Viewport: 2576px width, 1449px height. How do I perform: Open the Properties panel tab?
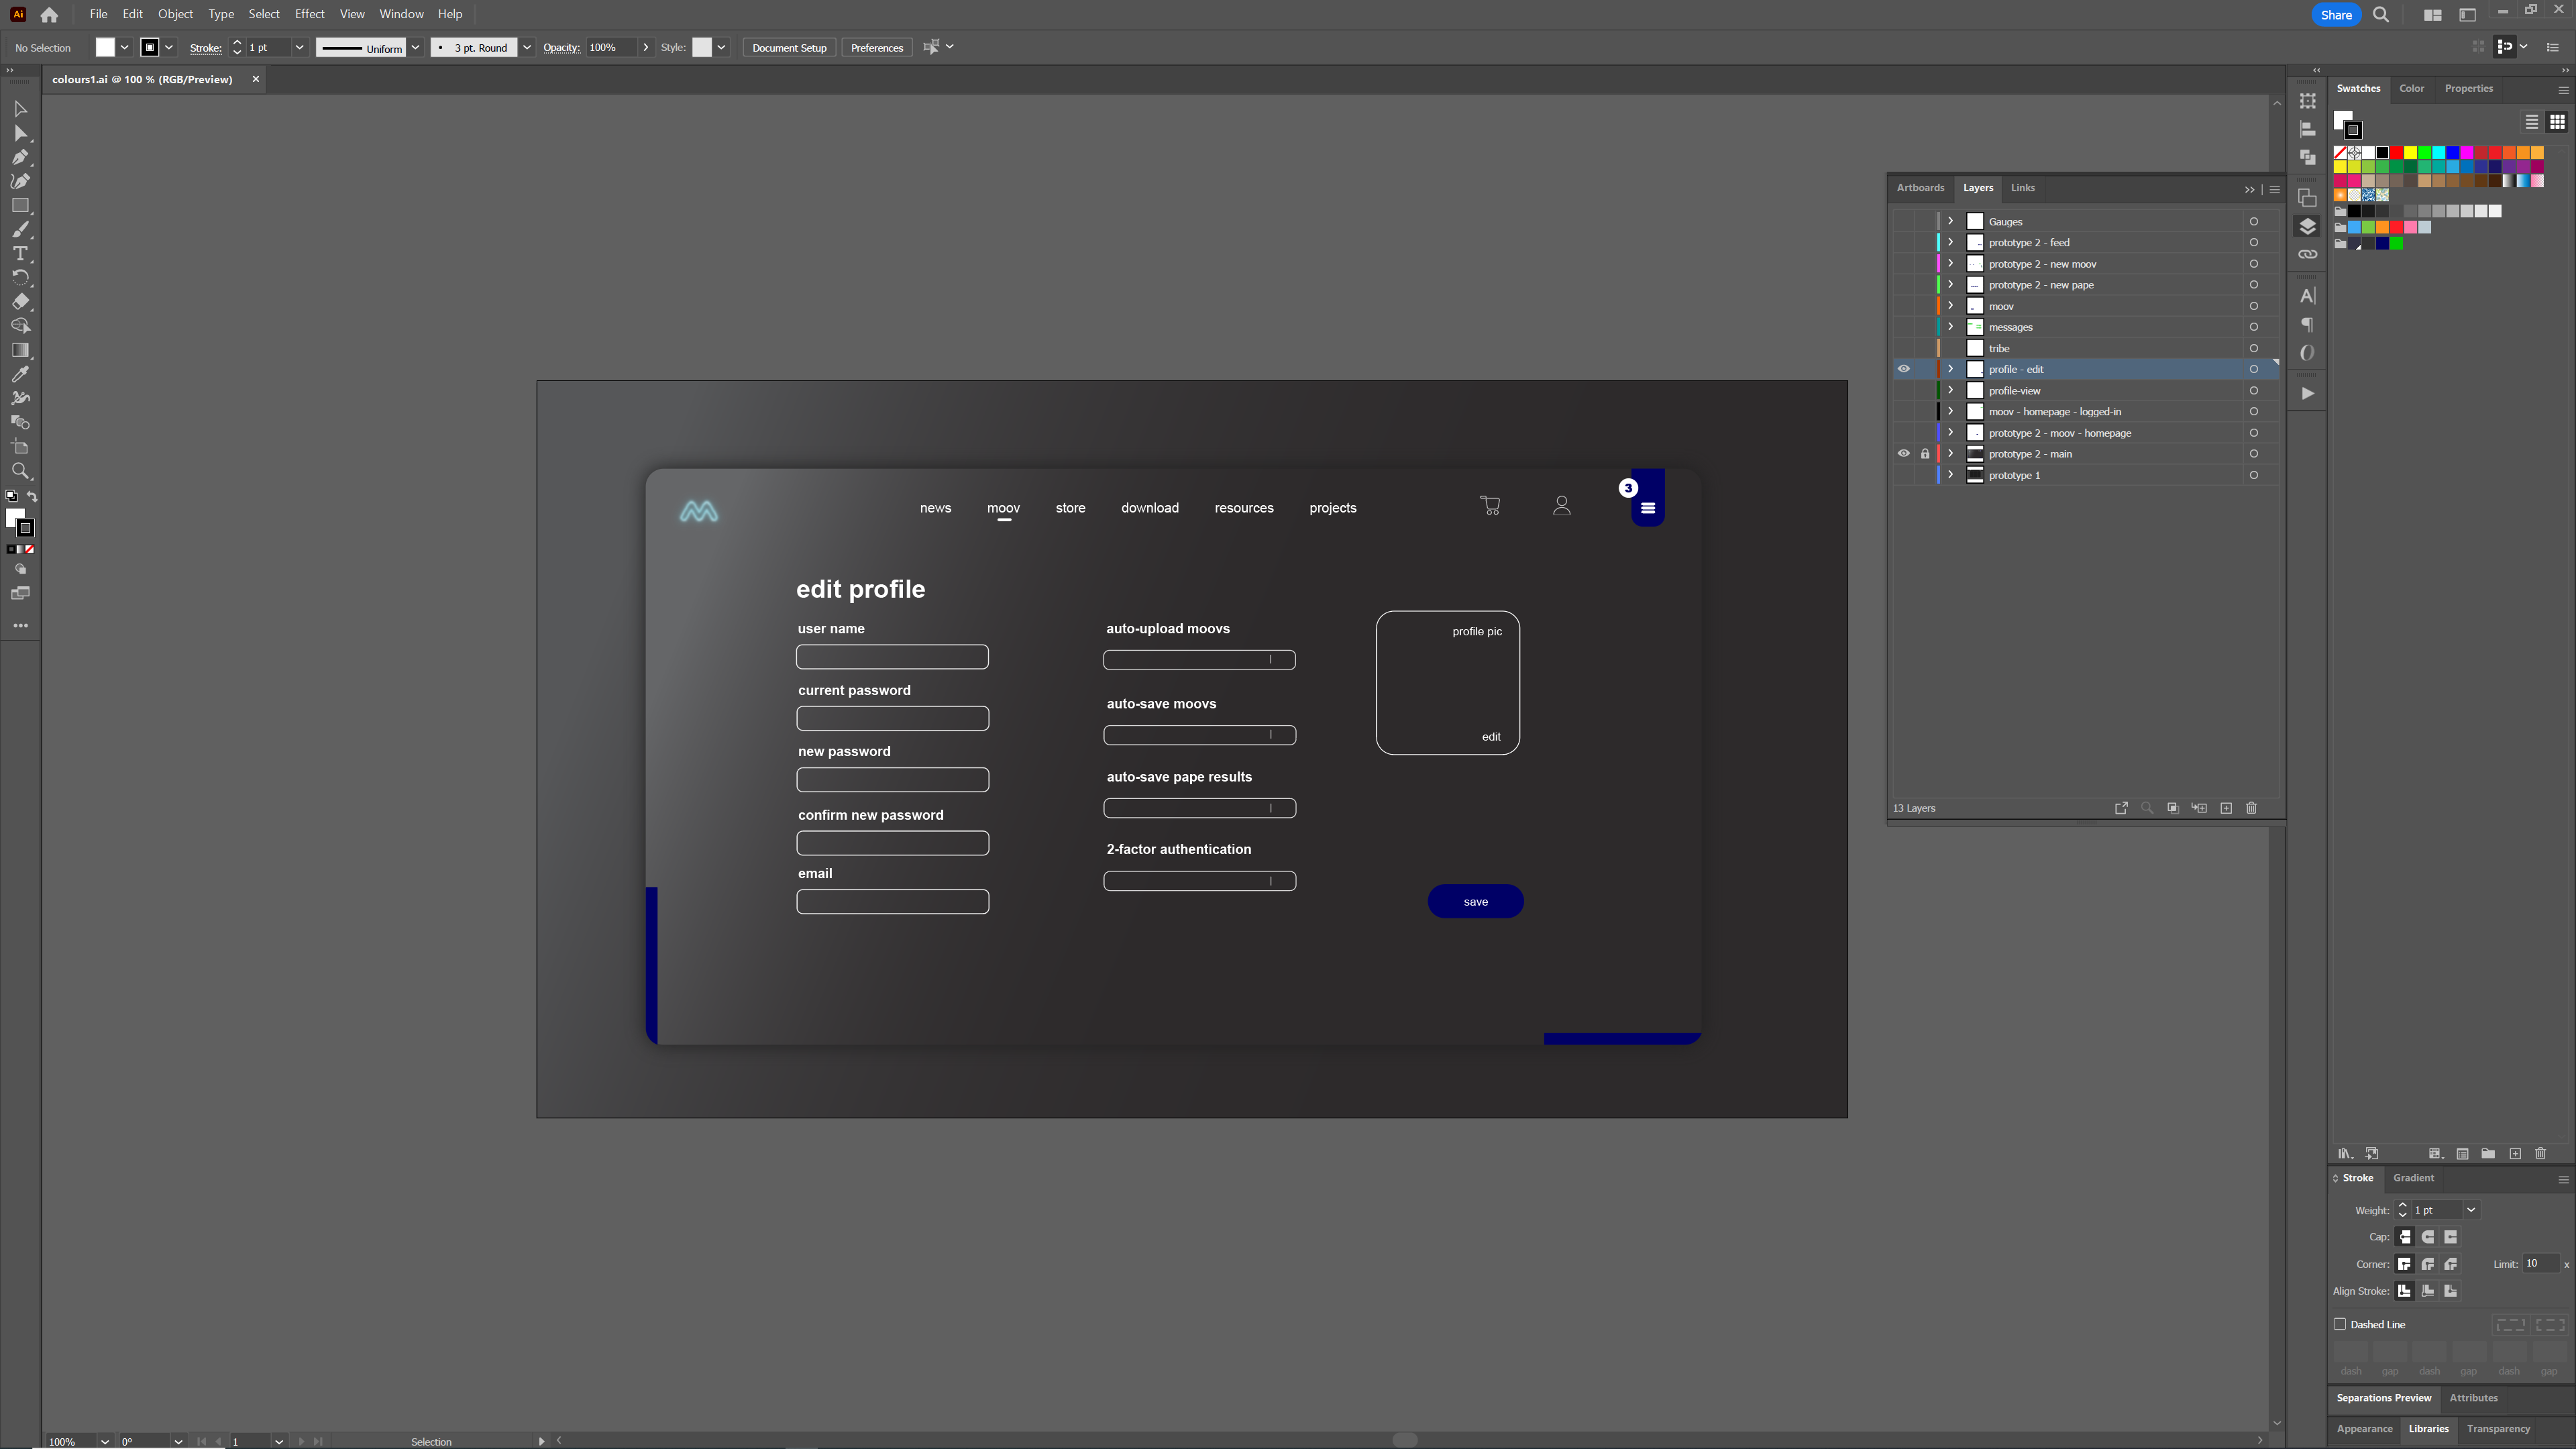2468,89
